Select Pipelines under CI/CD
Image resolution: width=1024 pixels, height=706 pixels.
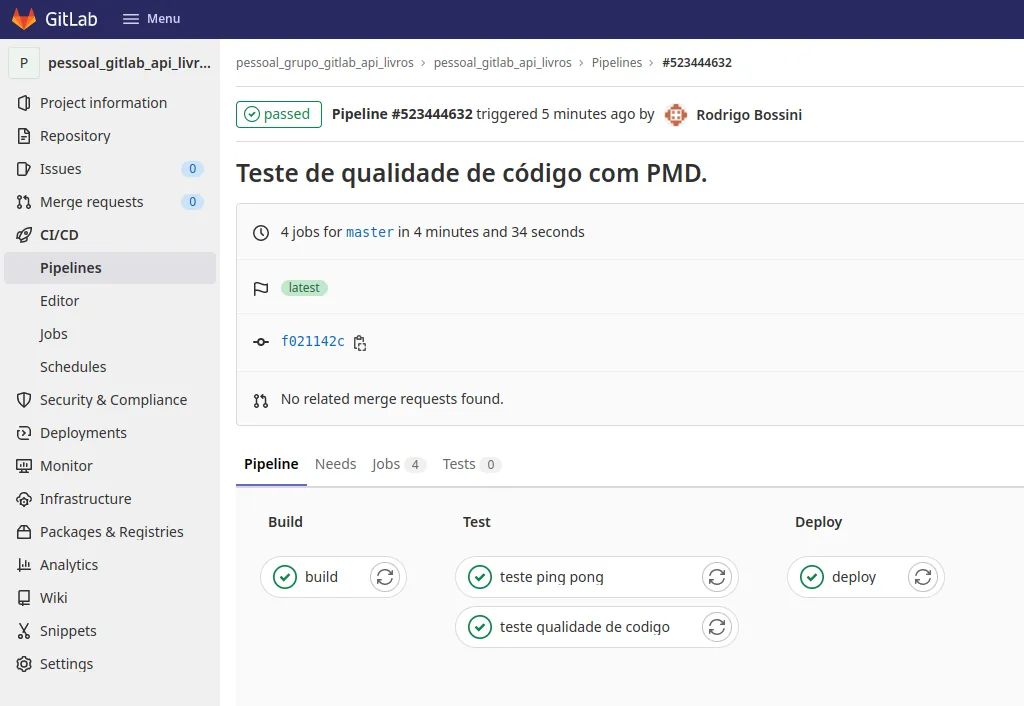point(110,268)
